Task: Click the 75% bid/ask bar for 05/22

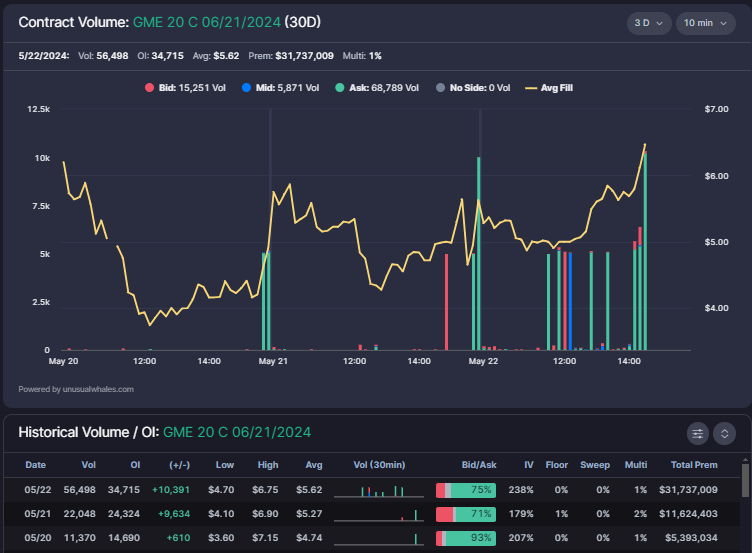Action: click(466, 490)
